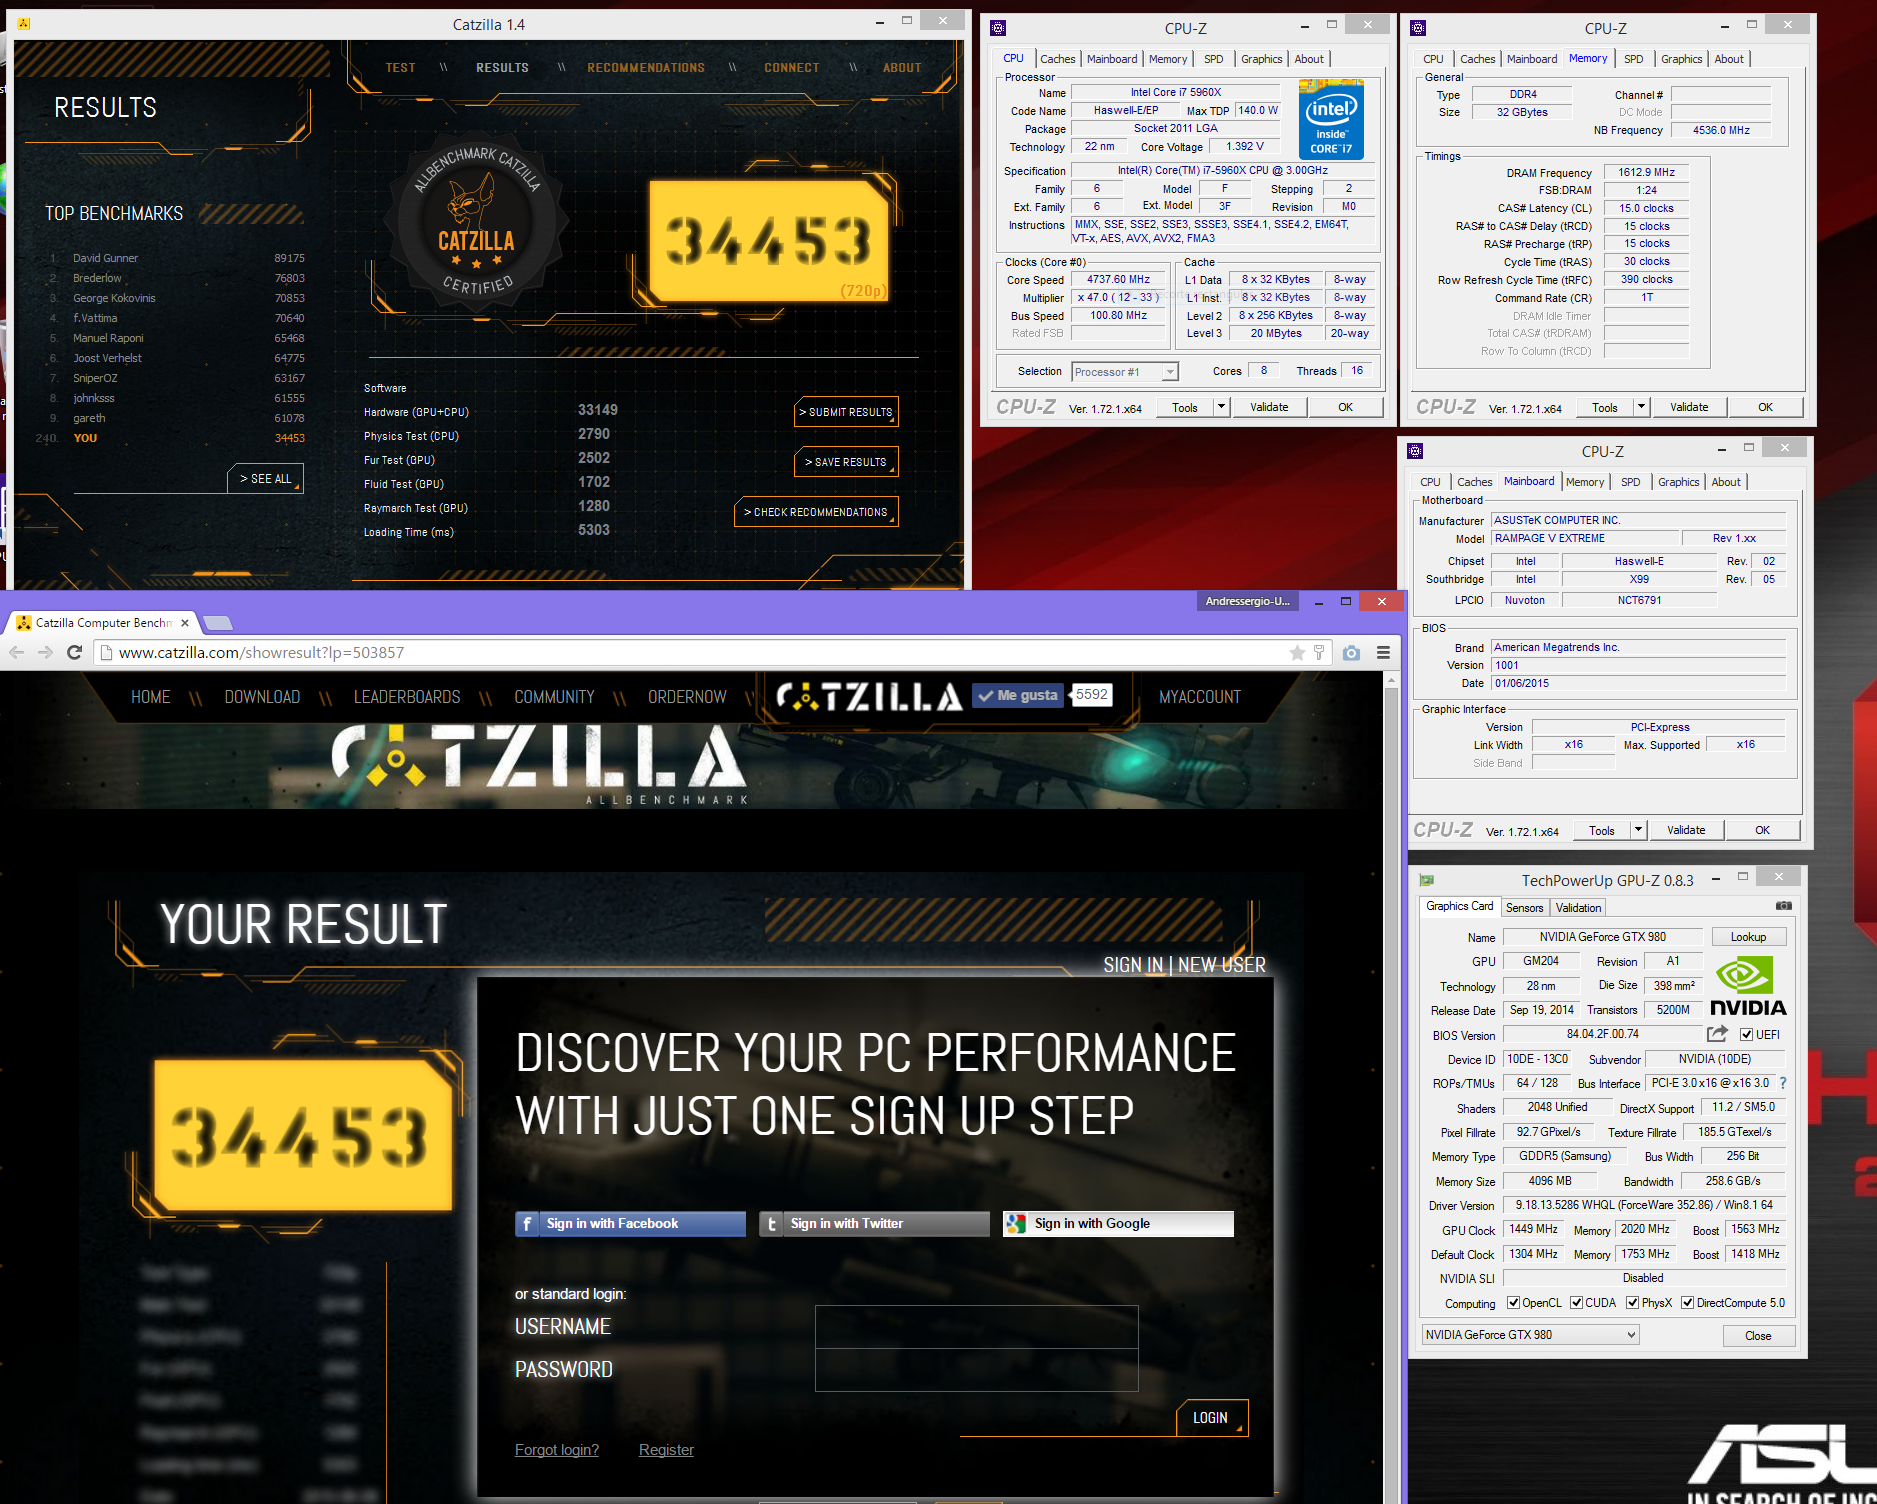Switch to the Caches tab in the first CPU-Z window

click(1057, 59)
